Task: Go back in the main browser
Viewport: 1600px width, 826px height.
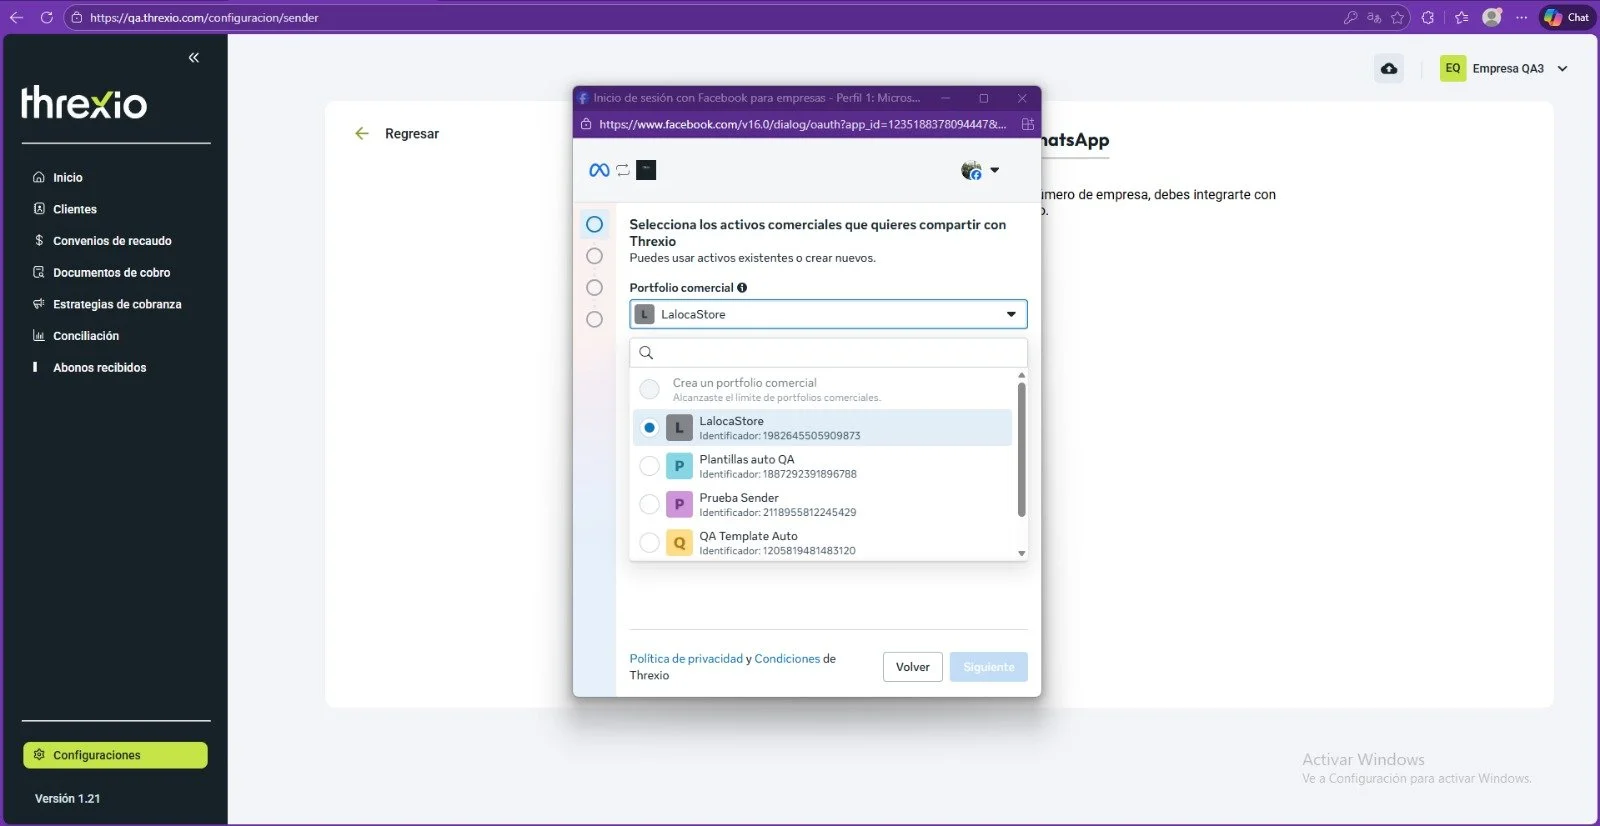Action: [x=16, y=17]
